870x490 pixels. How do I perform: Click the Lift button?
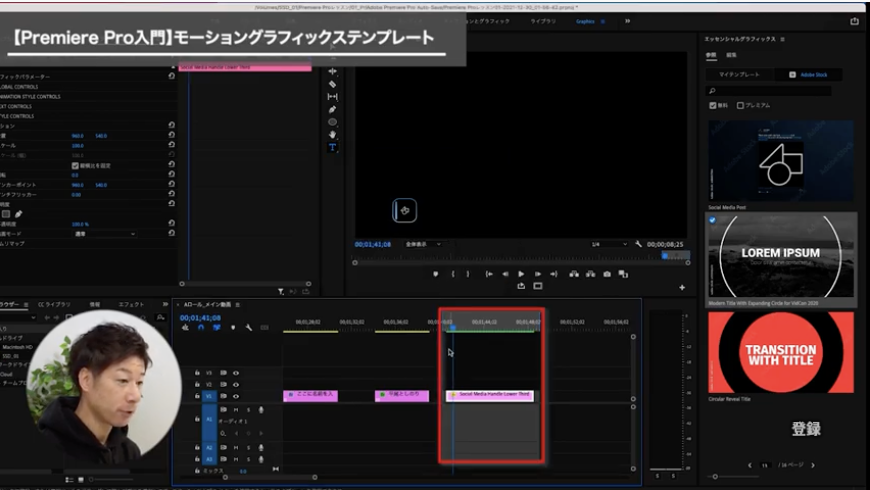tap(574, 274)
